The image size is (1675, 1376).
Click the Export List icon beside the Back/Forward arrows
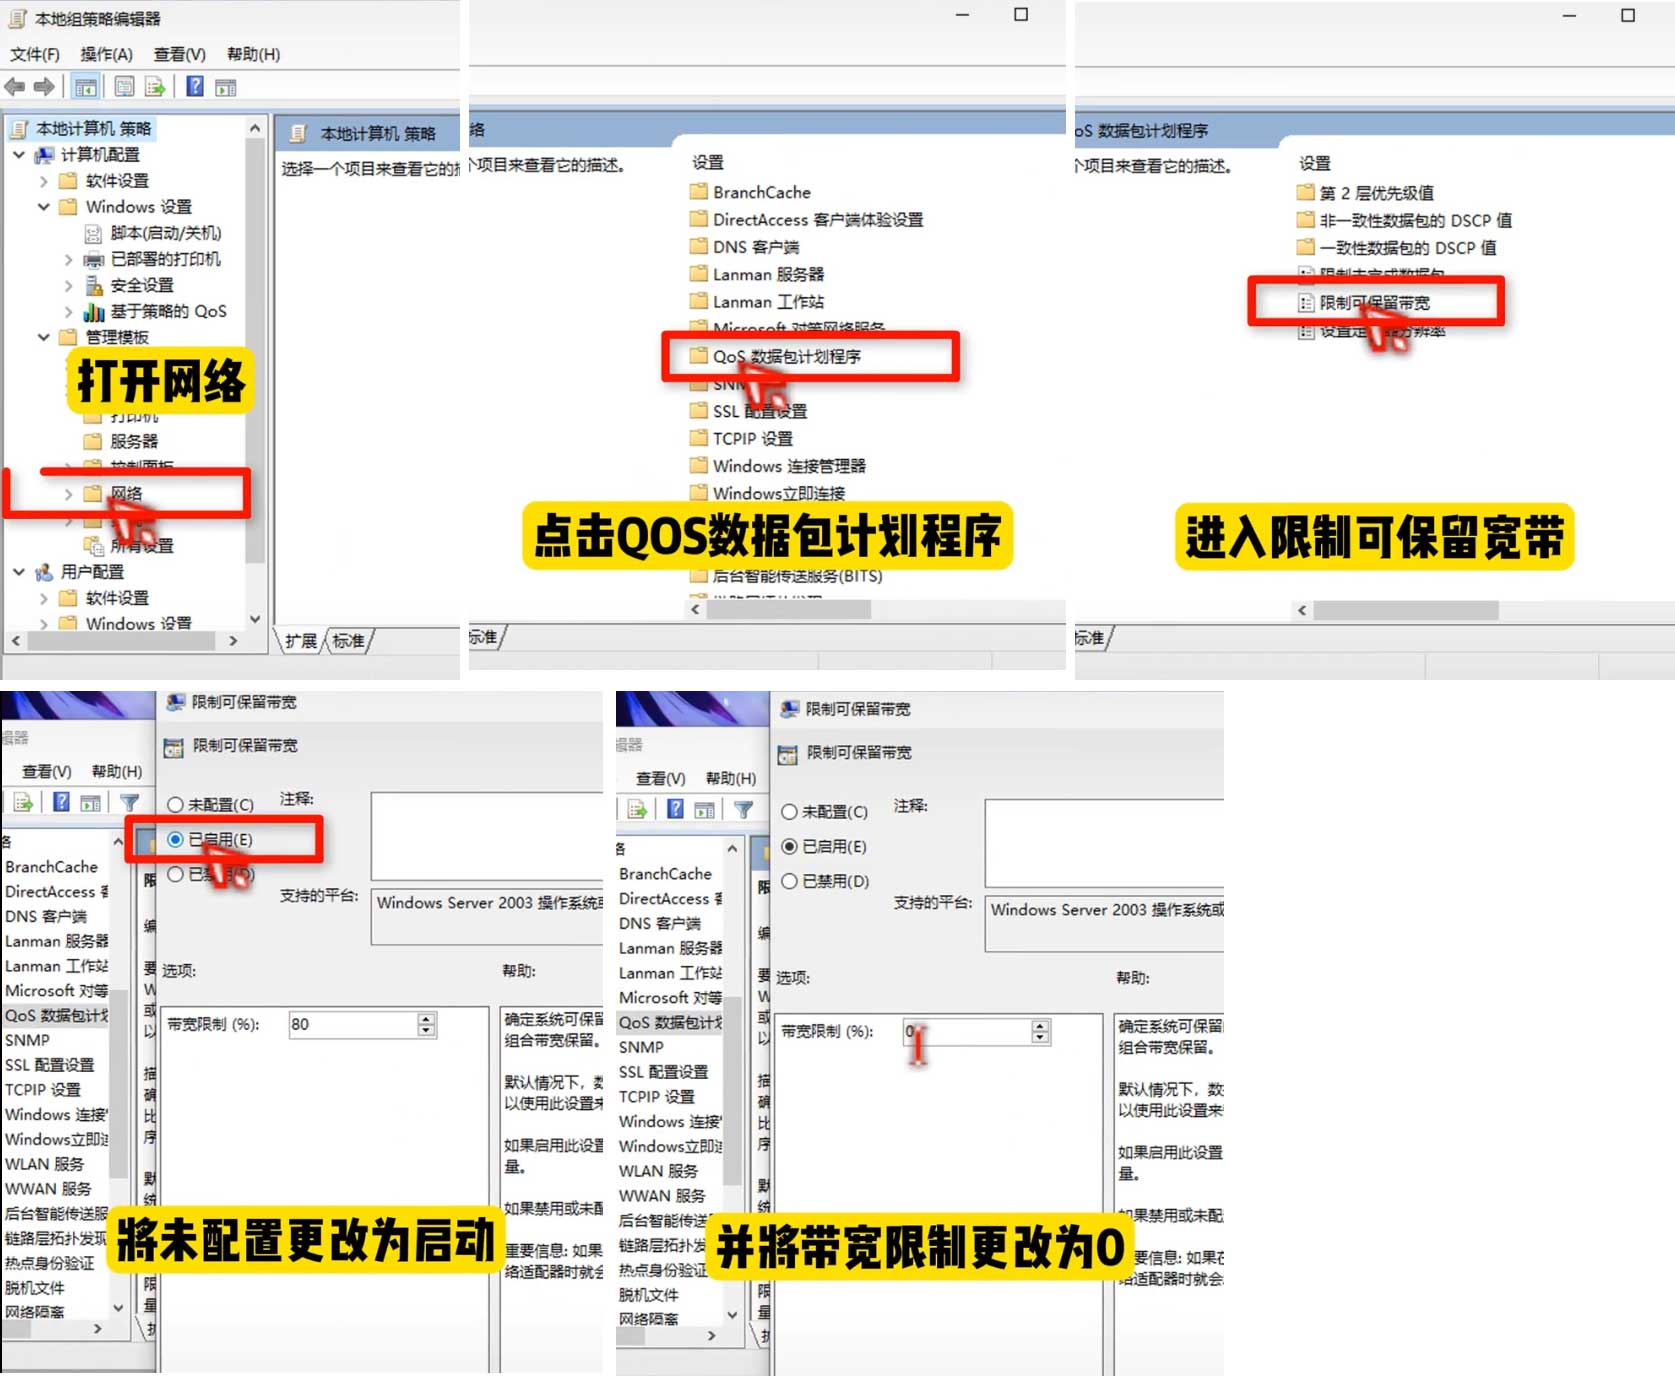coord(155,87)
